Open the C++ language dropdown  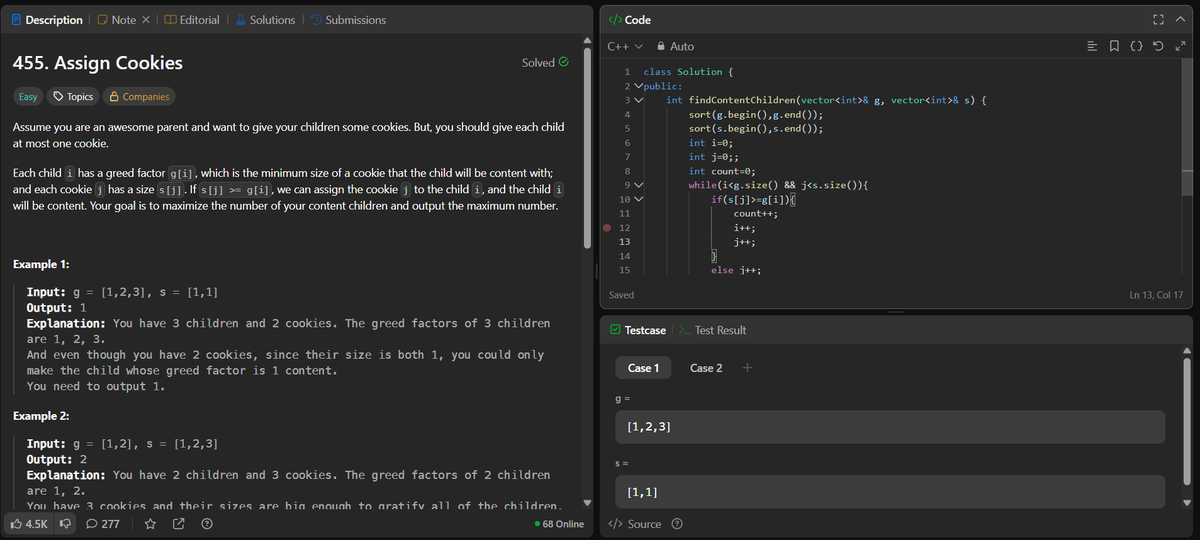click(x=624, y=46)
